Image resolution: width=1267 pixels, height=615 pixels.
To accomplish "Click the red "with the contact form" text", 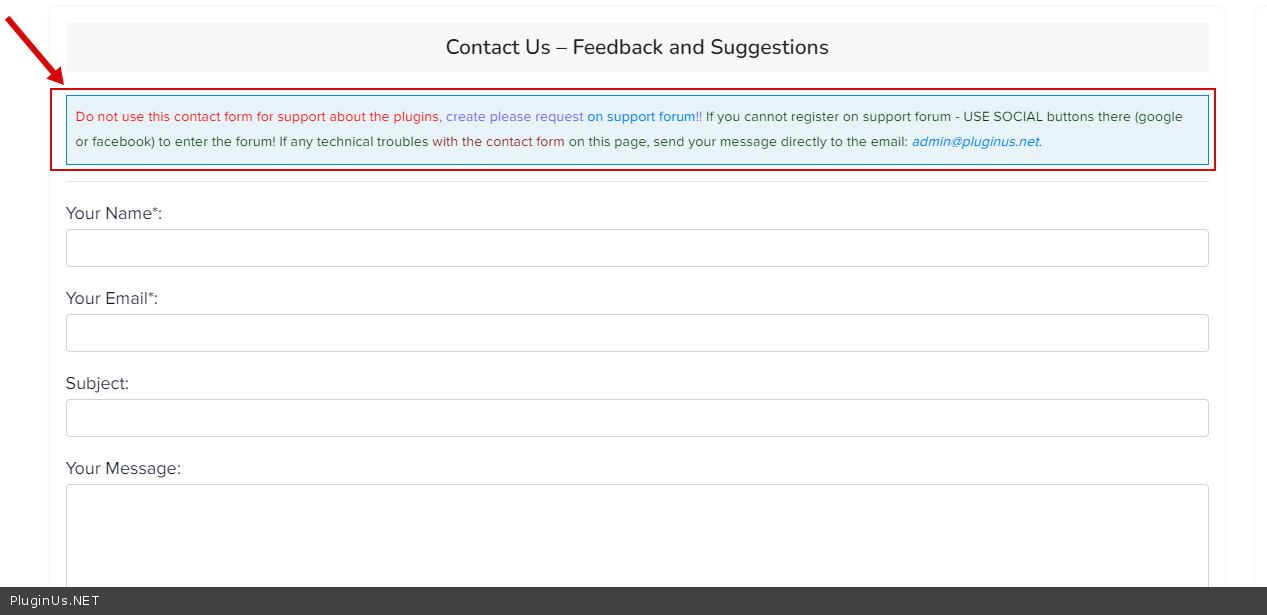I will click(x=498, y=142).
